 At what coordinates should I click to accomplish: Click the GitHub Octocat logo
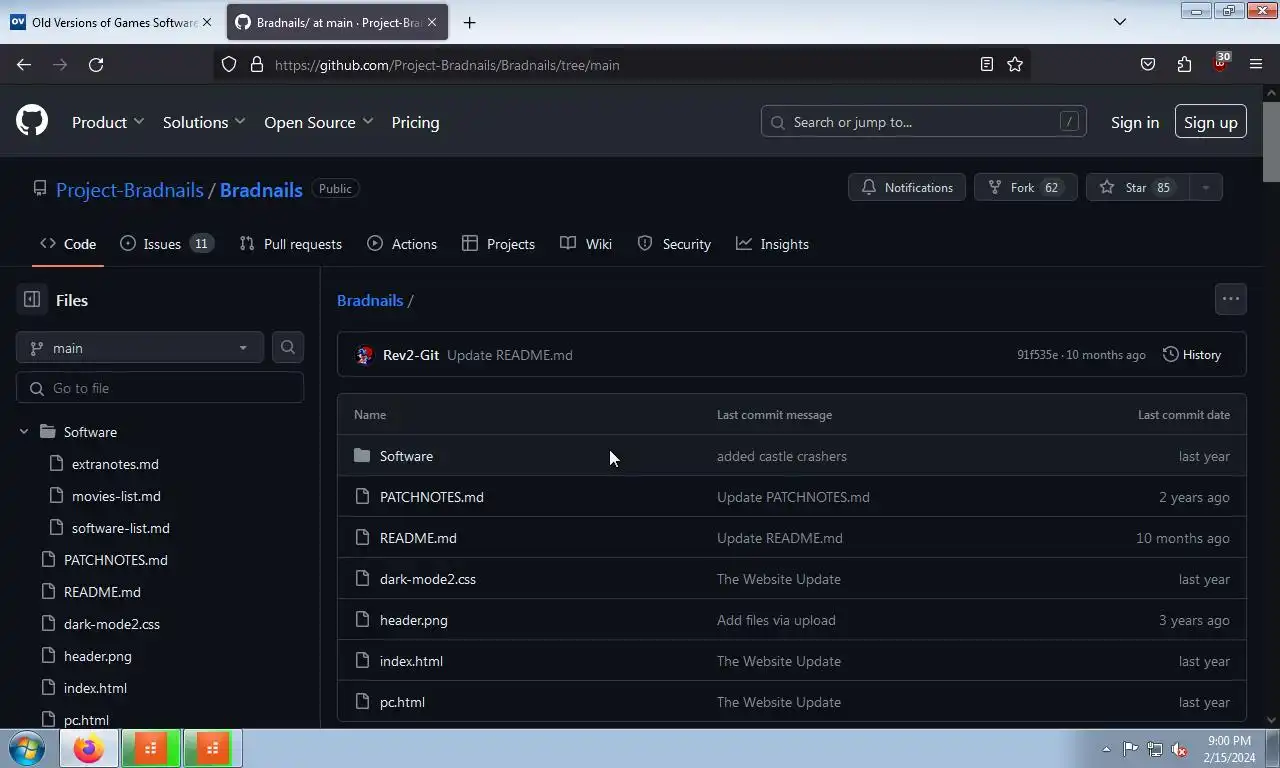coord(32,122)
